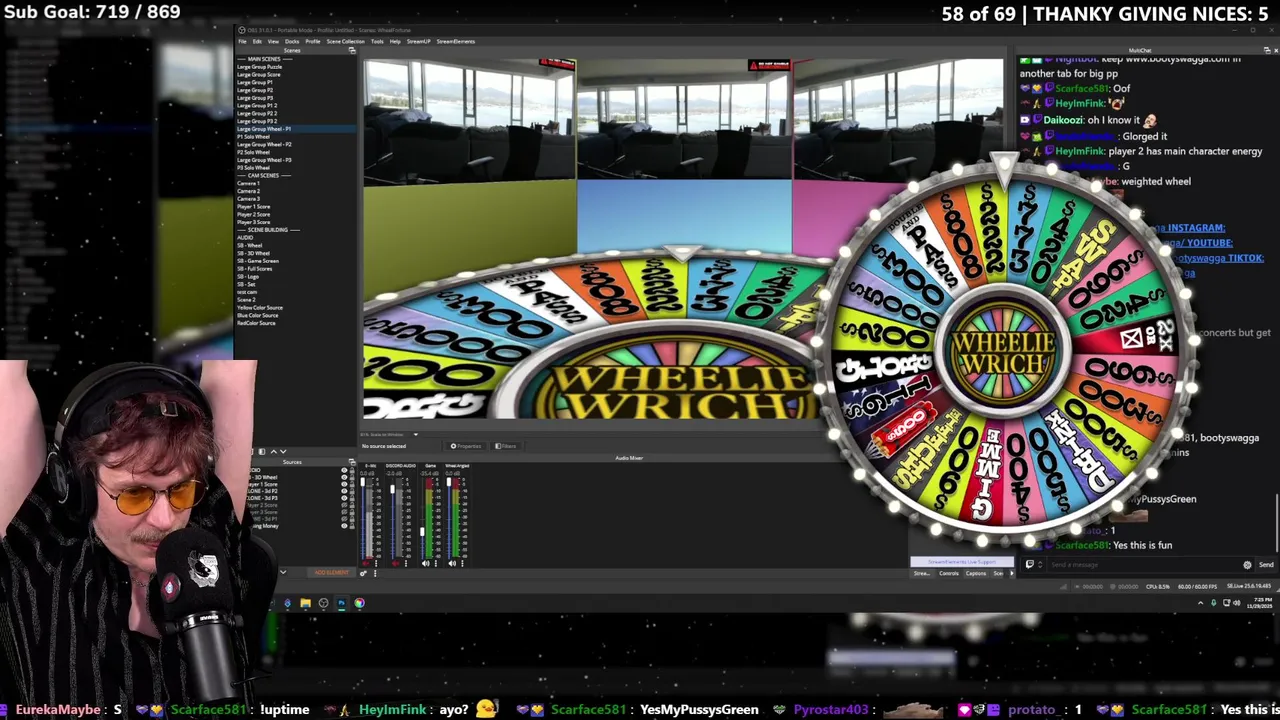
Task: Click the blue diamond taskbar icon
Action: click(287, 603)
